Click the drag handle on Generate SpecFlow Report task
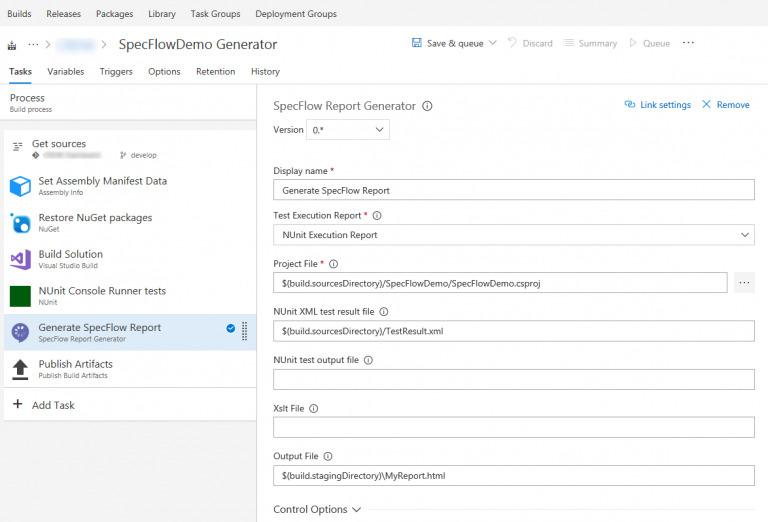The height and width of the screenshot is (522, 768). 244,332
